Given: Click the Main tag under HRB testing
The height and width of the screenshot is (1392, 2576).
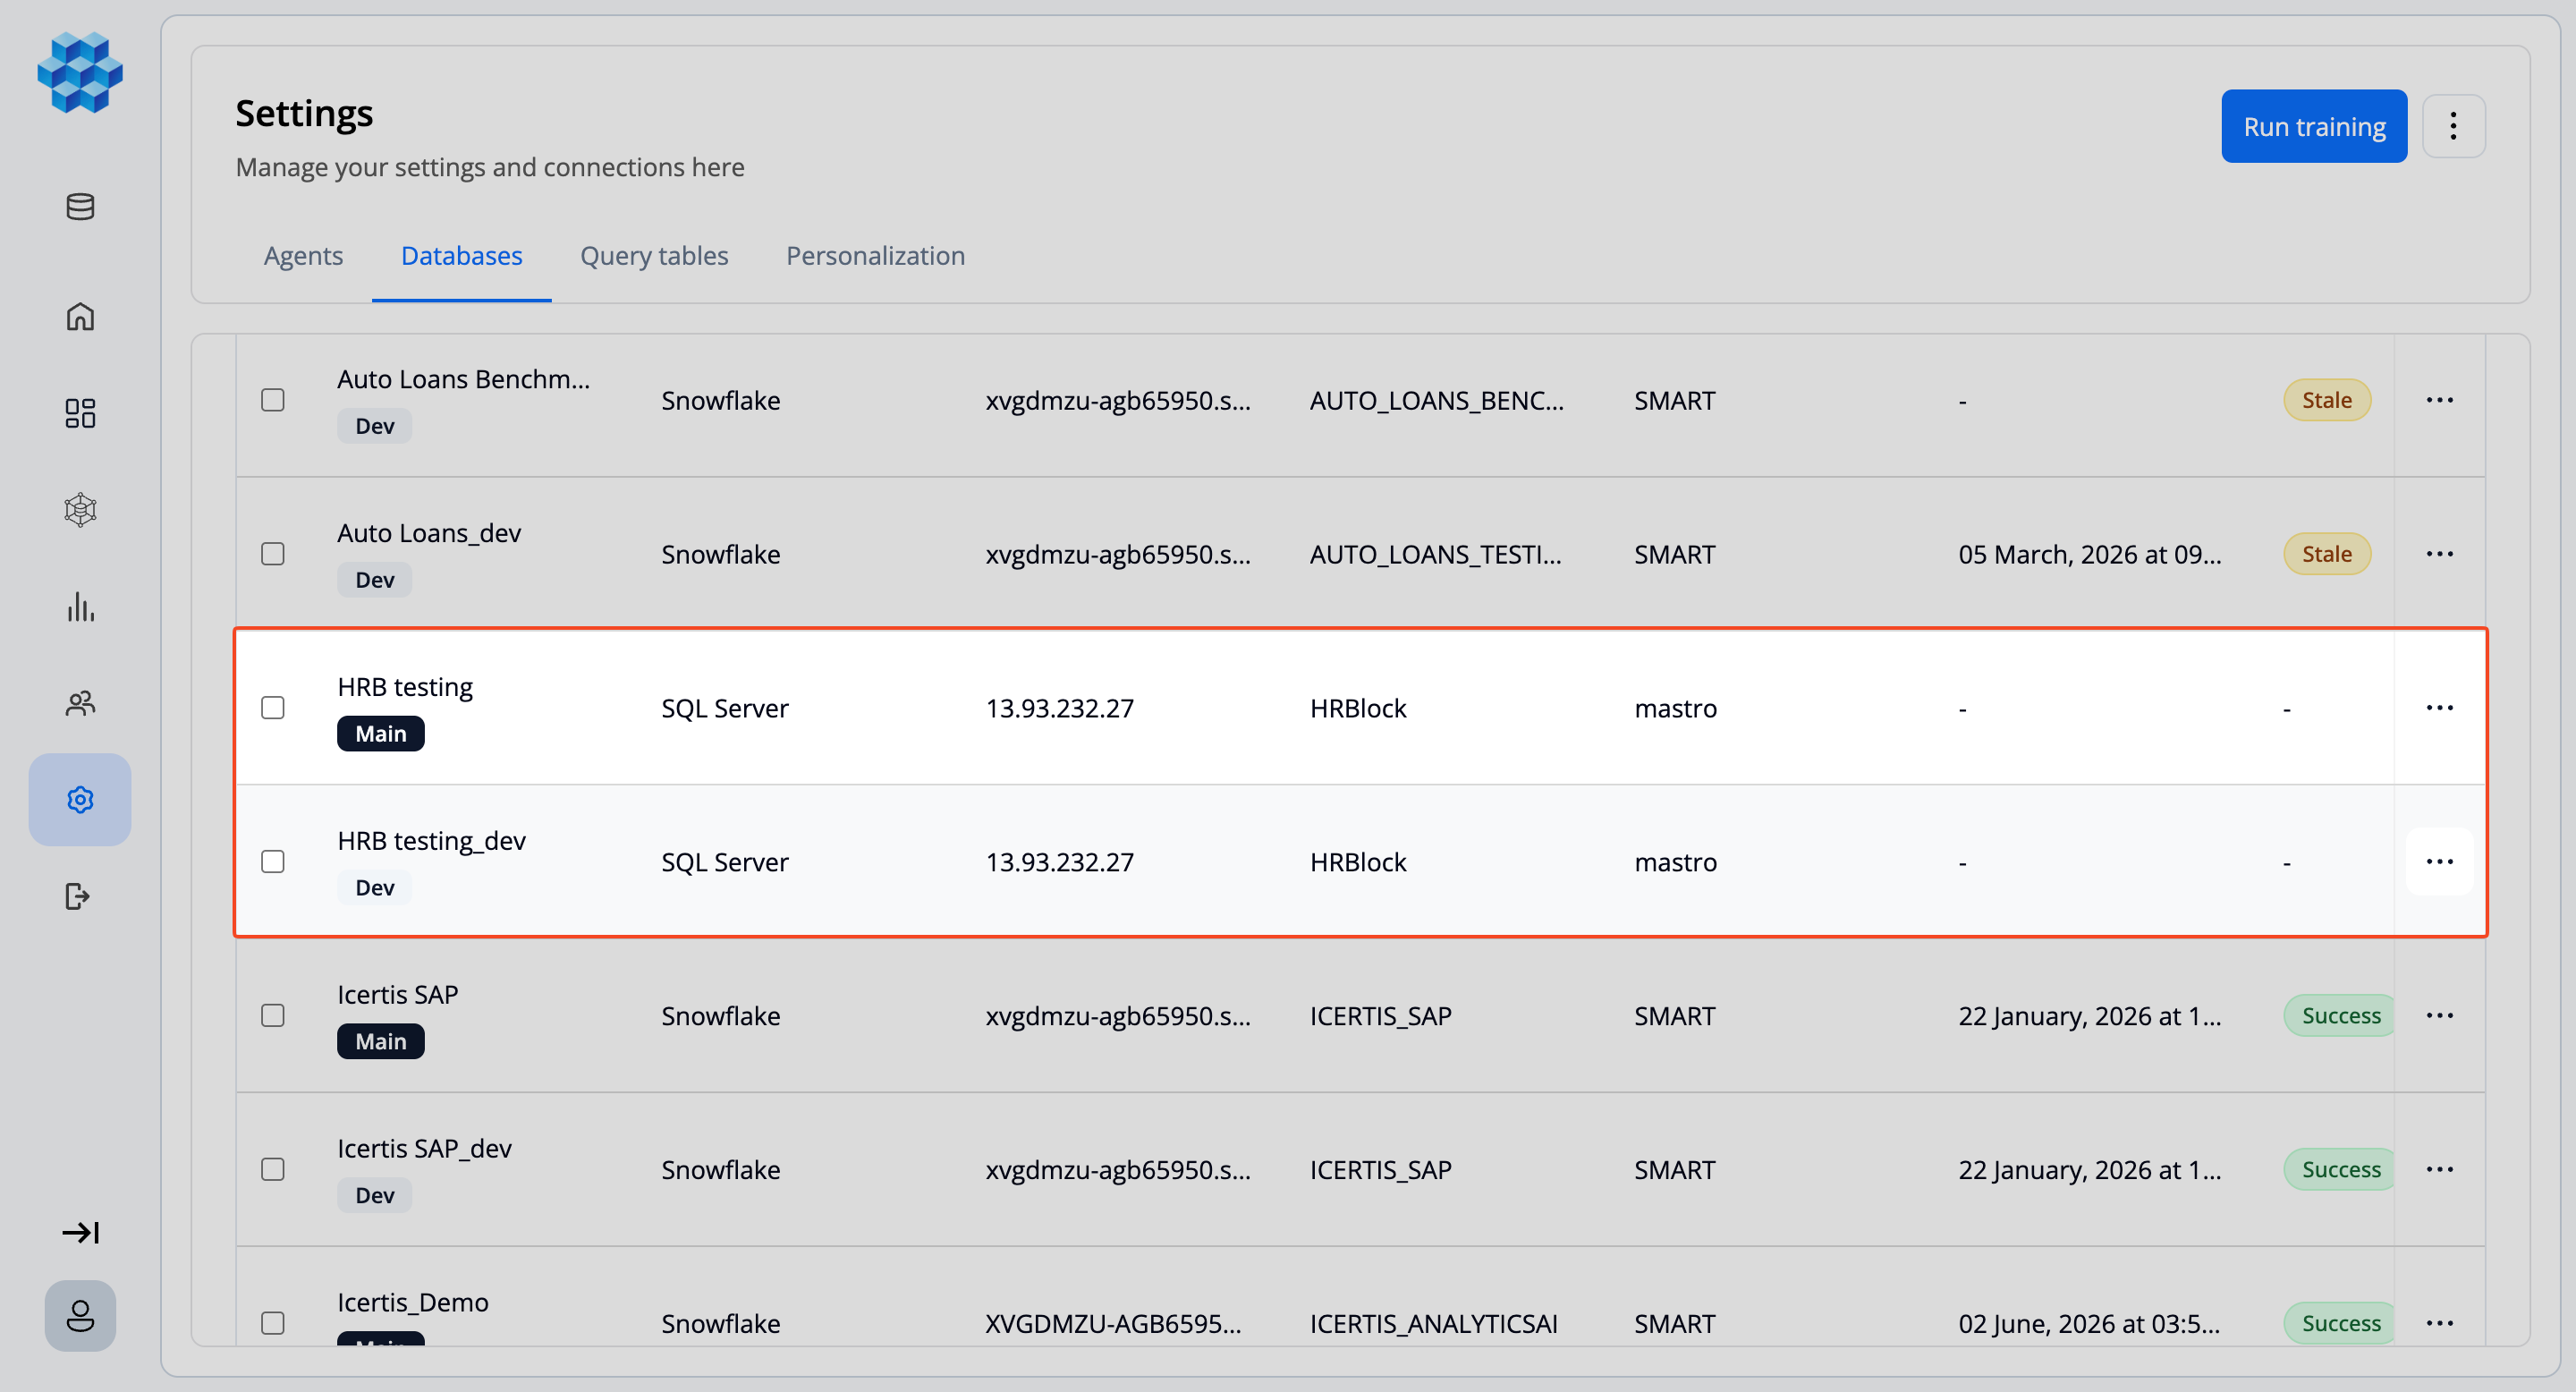Looking at the screenshot, I should click(381, 734).
